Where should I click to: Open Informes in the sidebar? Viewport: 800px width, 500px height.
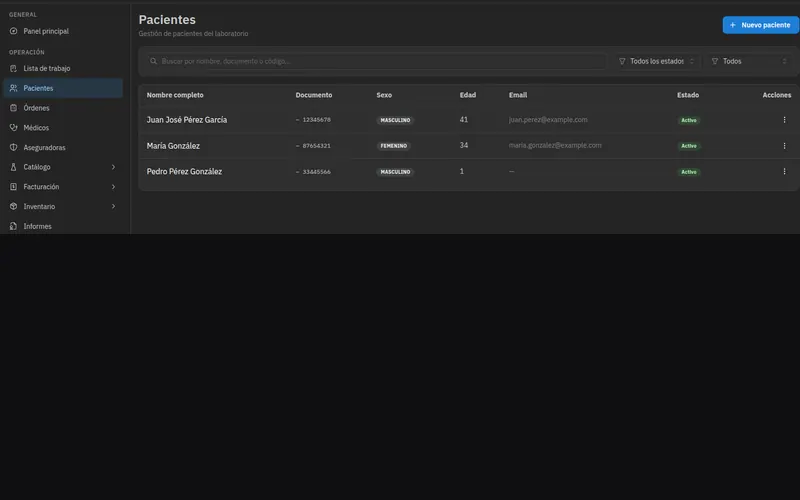click(x=63, y=226)
